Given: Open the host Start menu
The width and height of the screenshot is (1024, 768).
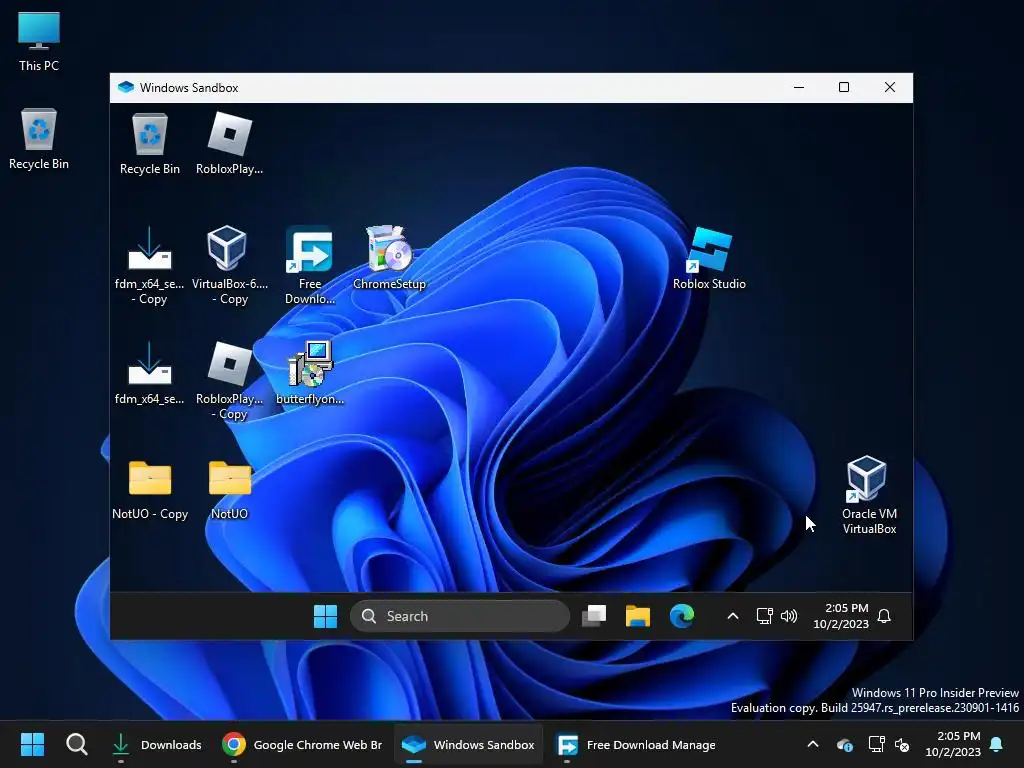Looking at the screenshot, I should (x=32, y=744).
